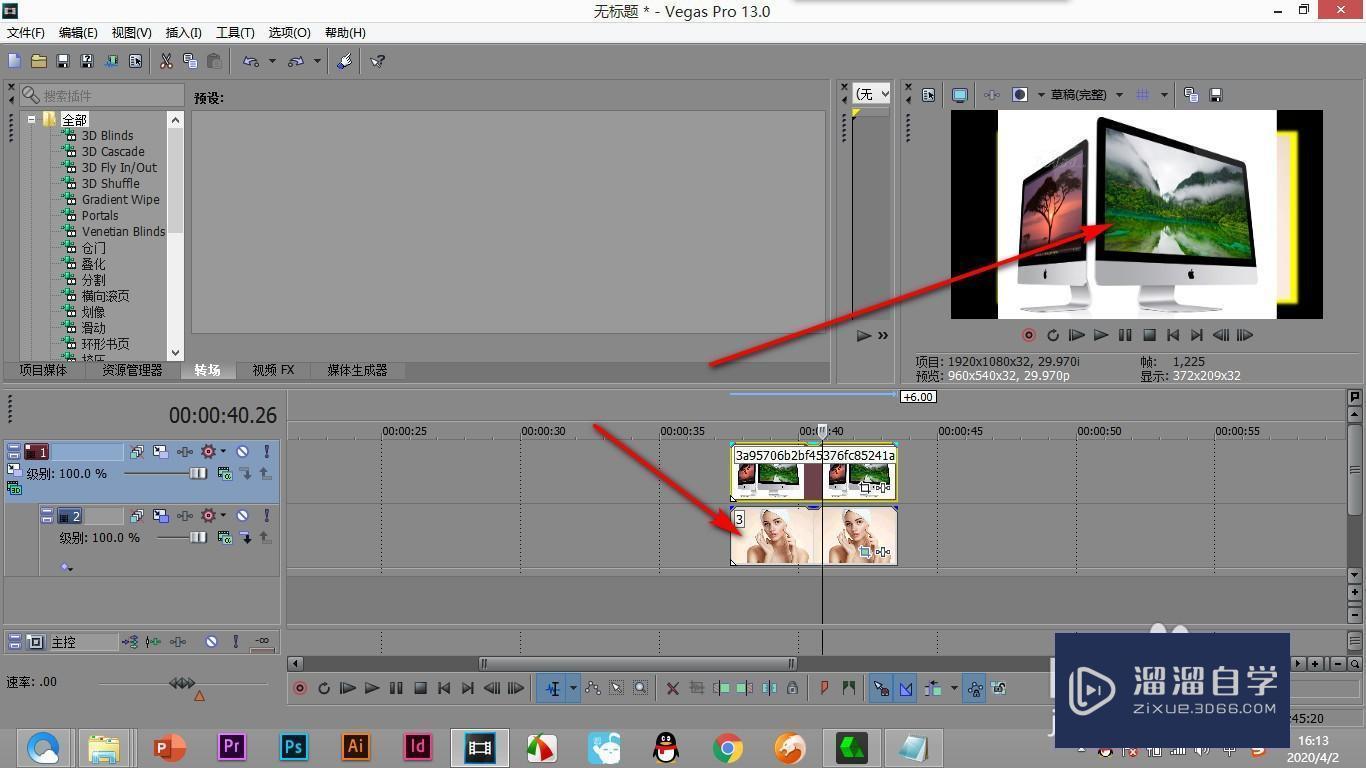The width and height of the screenshot is (1366, 768).
Task: Stop playback in the timeline transport
Action: pyautogui.click(x=421, y=688)
